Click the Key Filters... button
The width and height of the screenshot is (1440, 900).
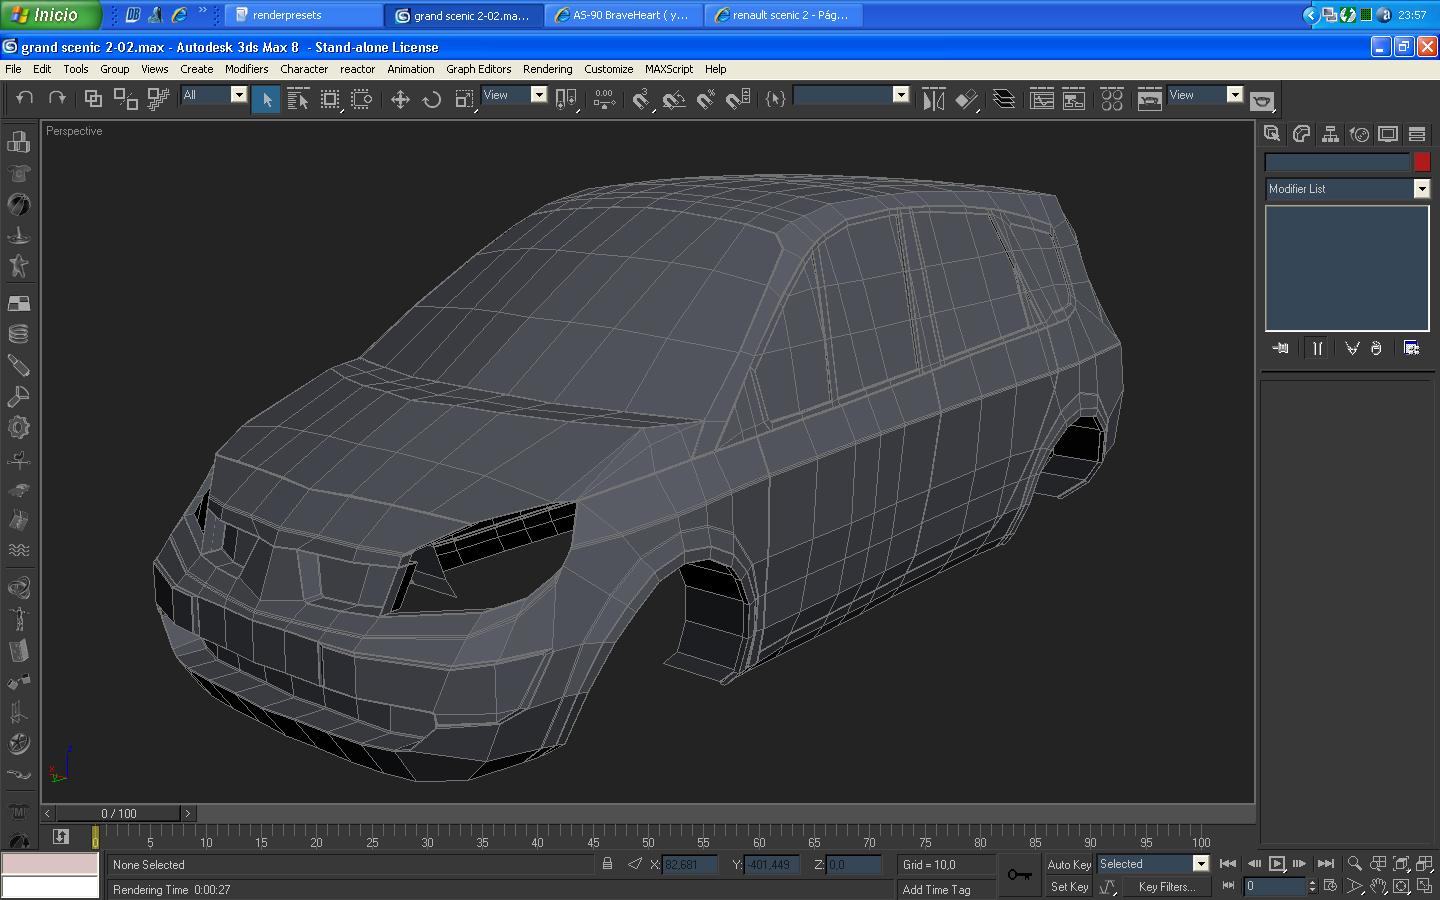coord(1166,887)
